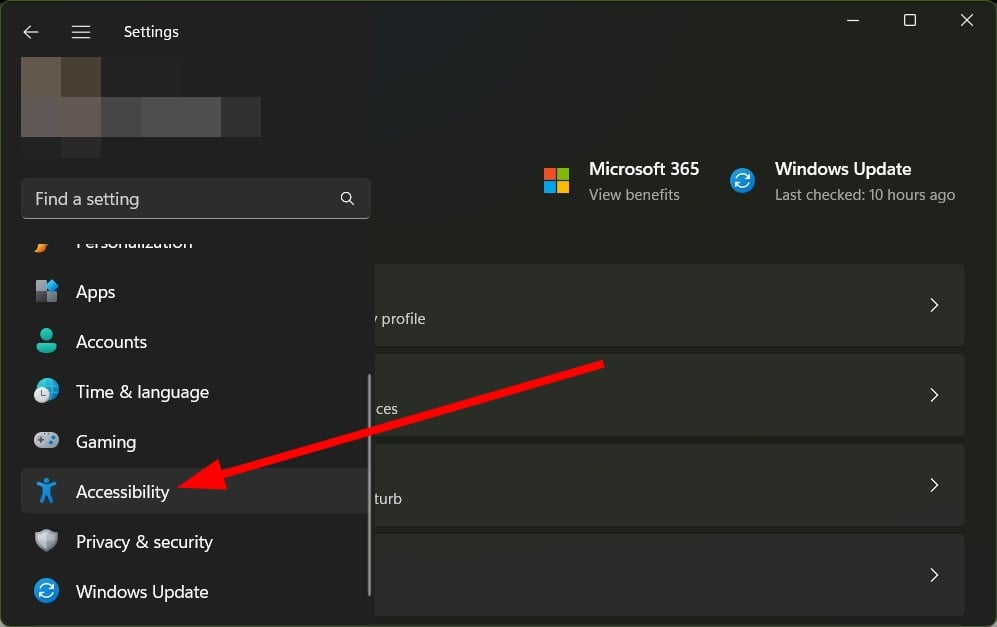Click the Microsoft 365 View benefits link
997x627 pixels.
(x=634, y=195)
